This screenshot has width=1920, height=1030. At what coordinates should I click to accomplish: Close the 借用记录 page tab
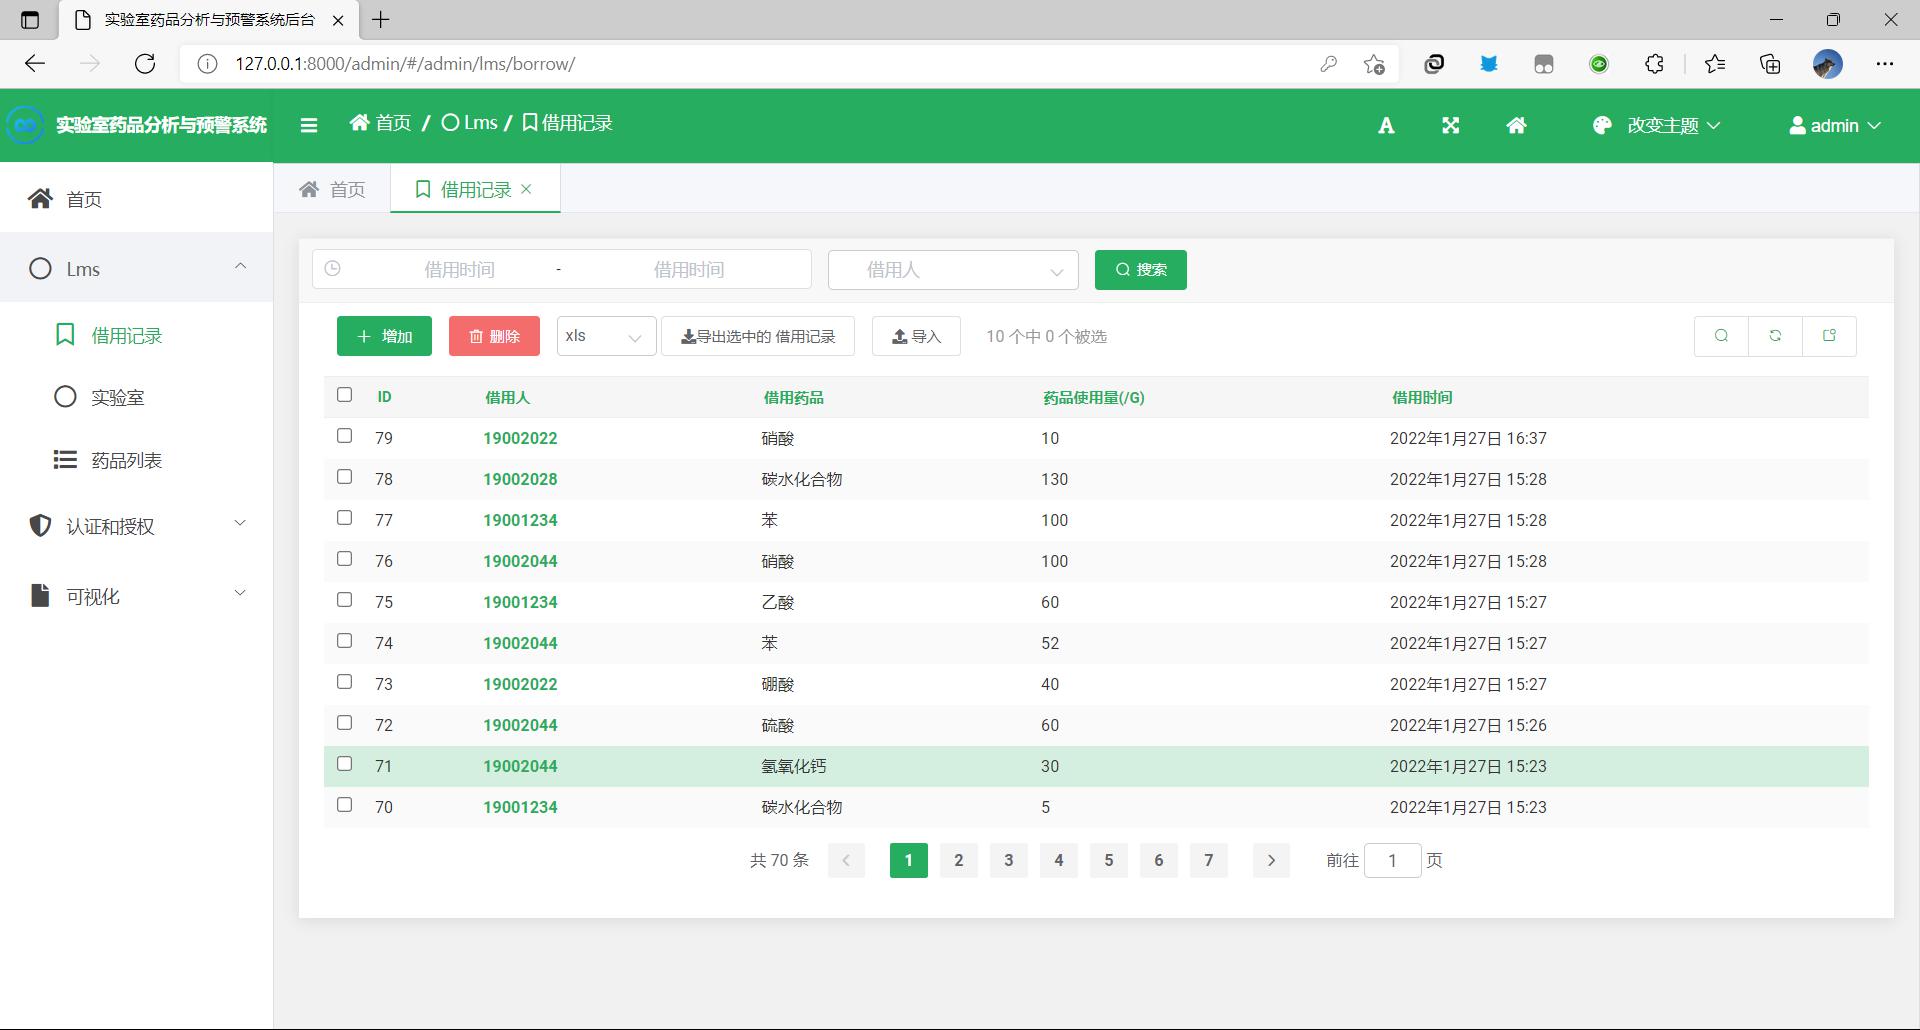click(527, 189)
